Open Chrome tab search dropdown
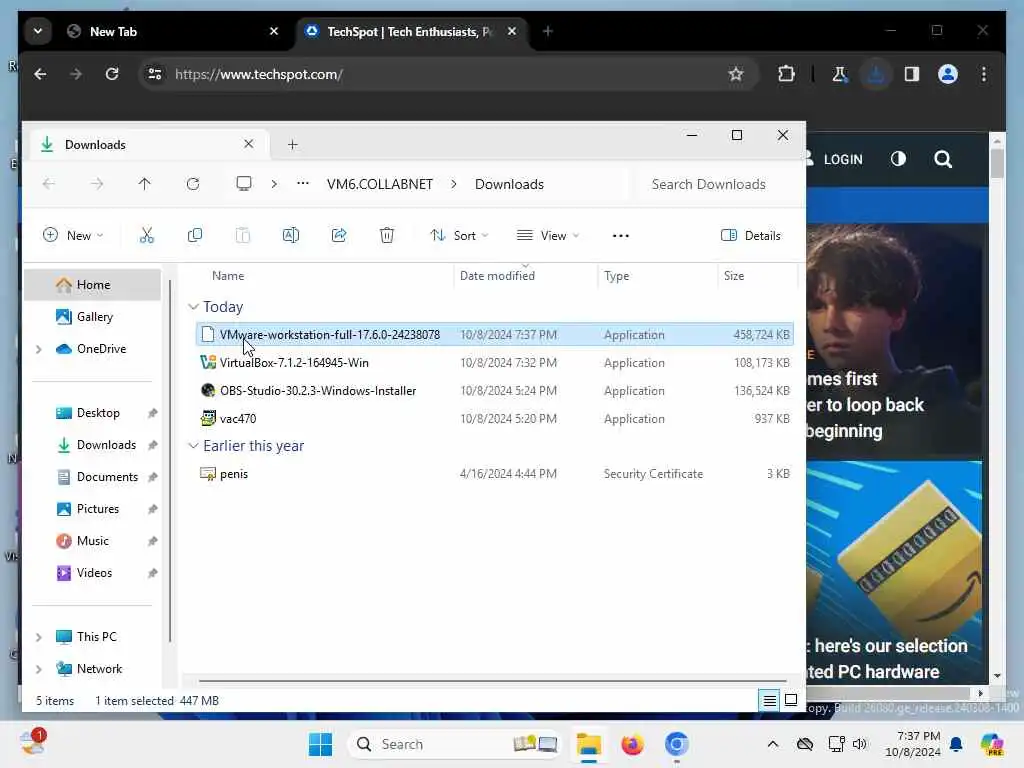The width and height of the screenshot is (1024, 768). [38, 31]
